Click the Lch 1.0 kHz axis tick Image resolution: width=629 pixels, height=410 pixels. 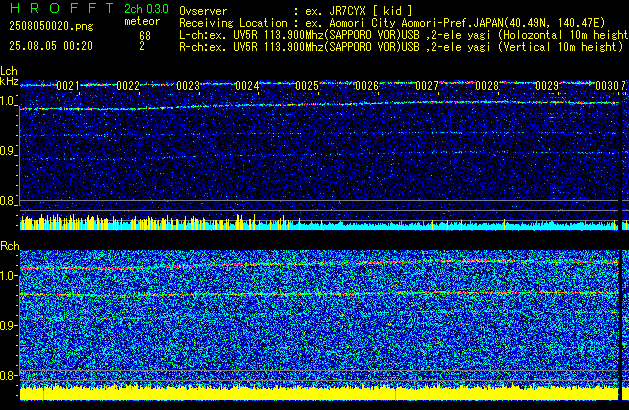coord(8,101)
